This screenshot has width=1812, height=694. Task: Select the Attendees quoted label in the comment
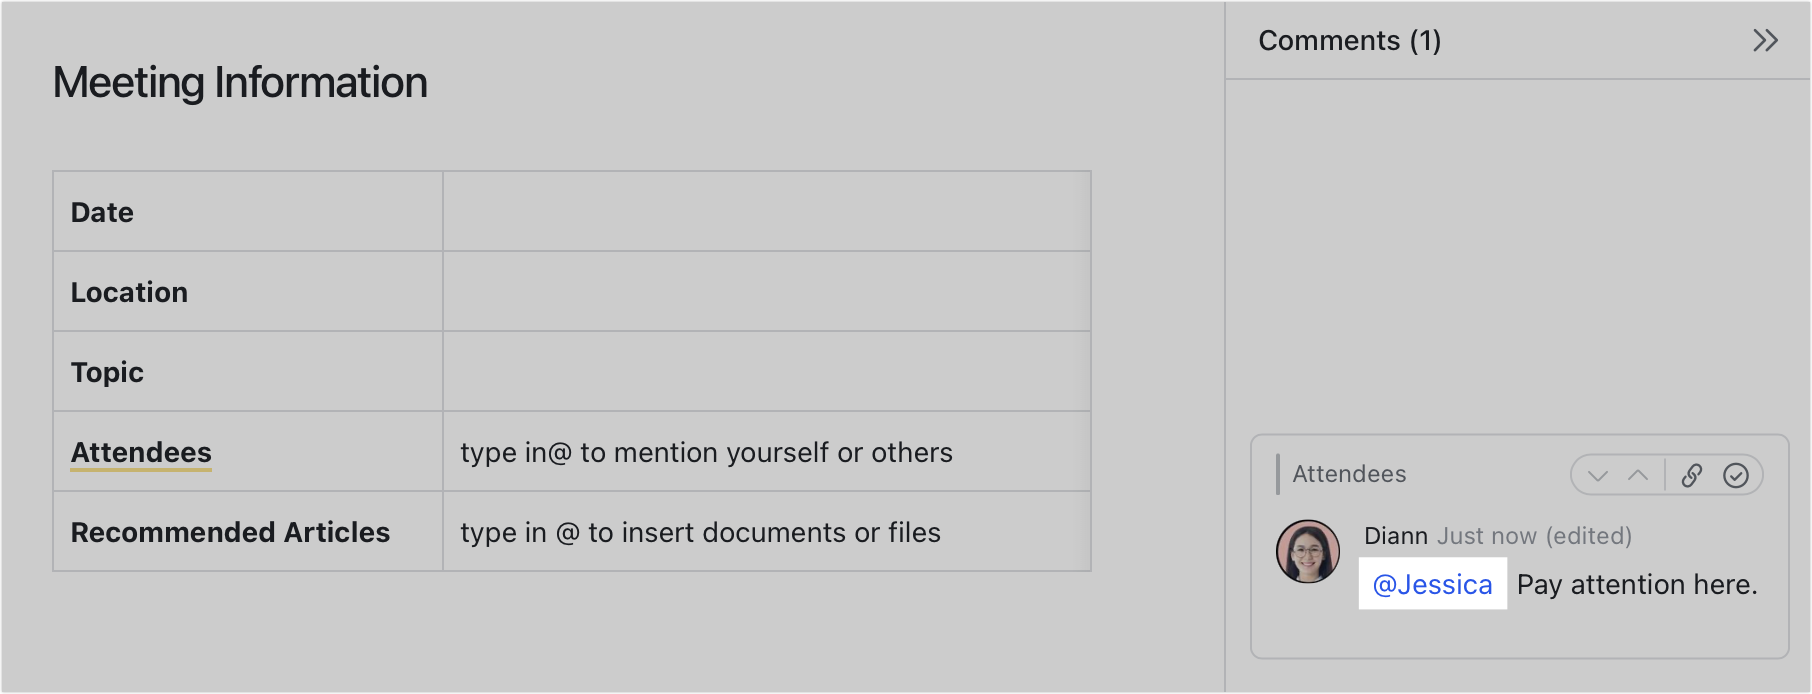click(x=1350, y=474)
